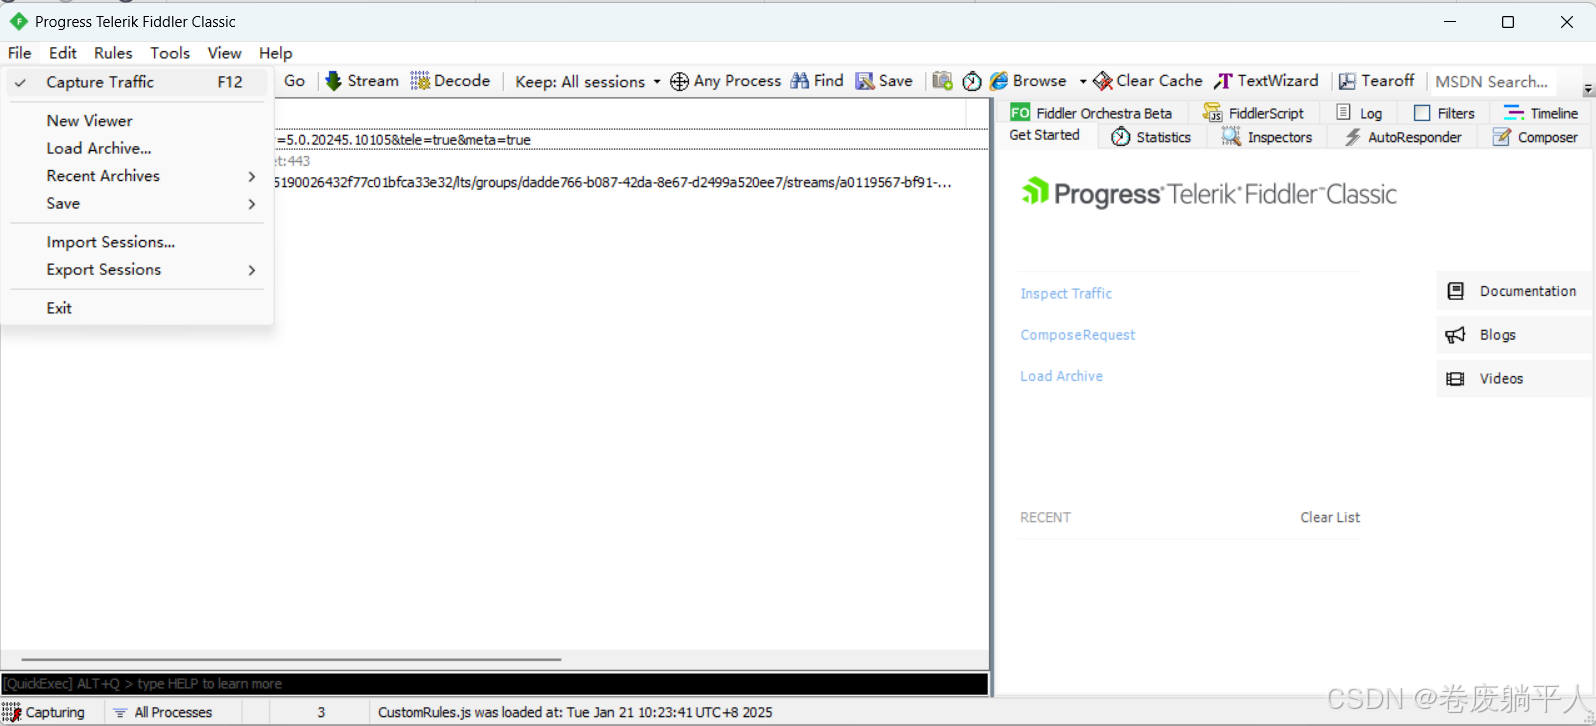The image size is (1596, 726).
Task: Switch to the Log tab
Action: point(1359,113)
